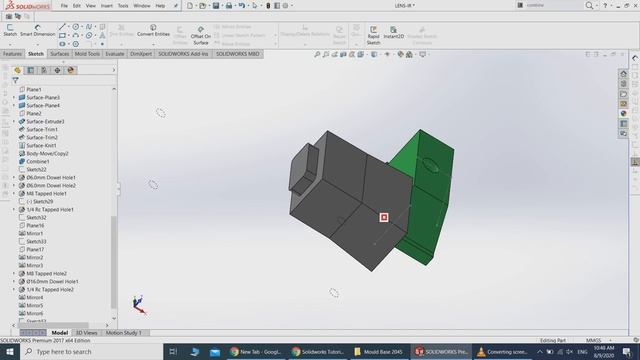Expand the manager panel tabs arrow

(114, 70)
